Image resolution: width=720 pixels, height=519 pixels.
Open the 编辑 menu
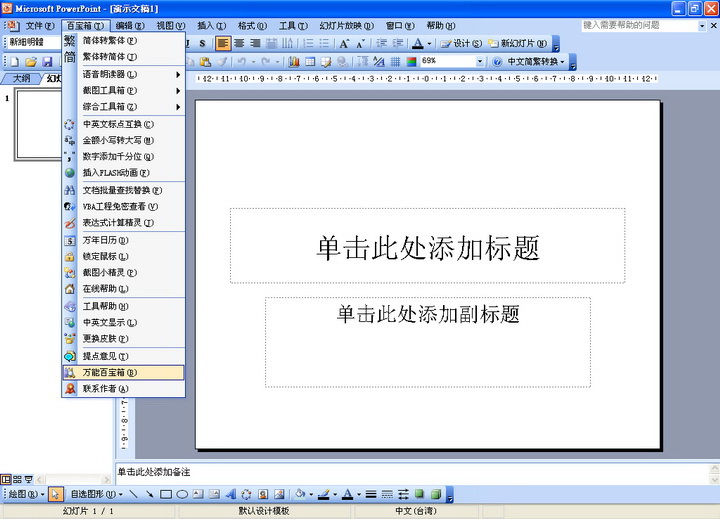[129, 26]
